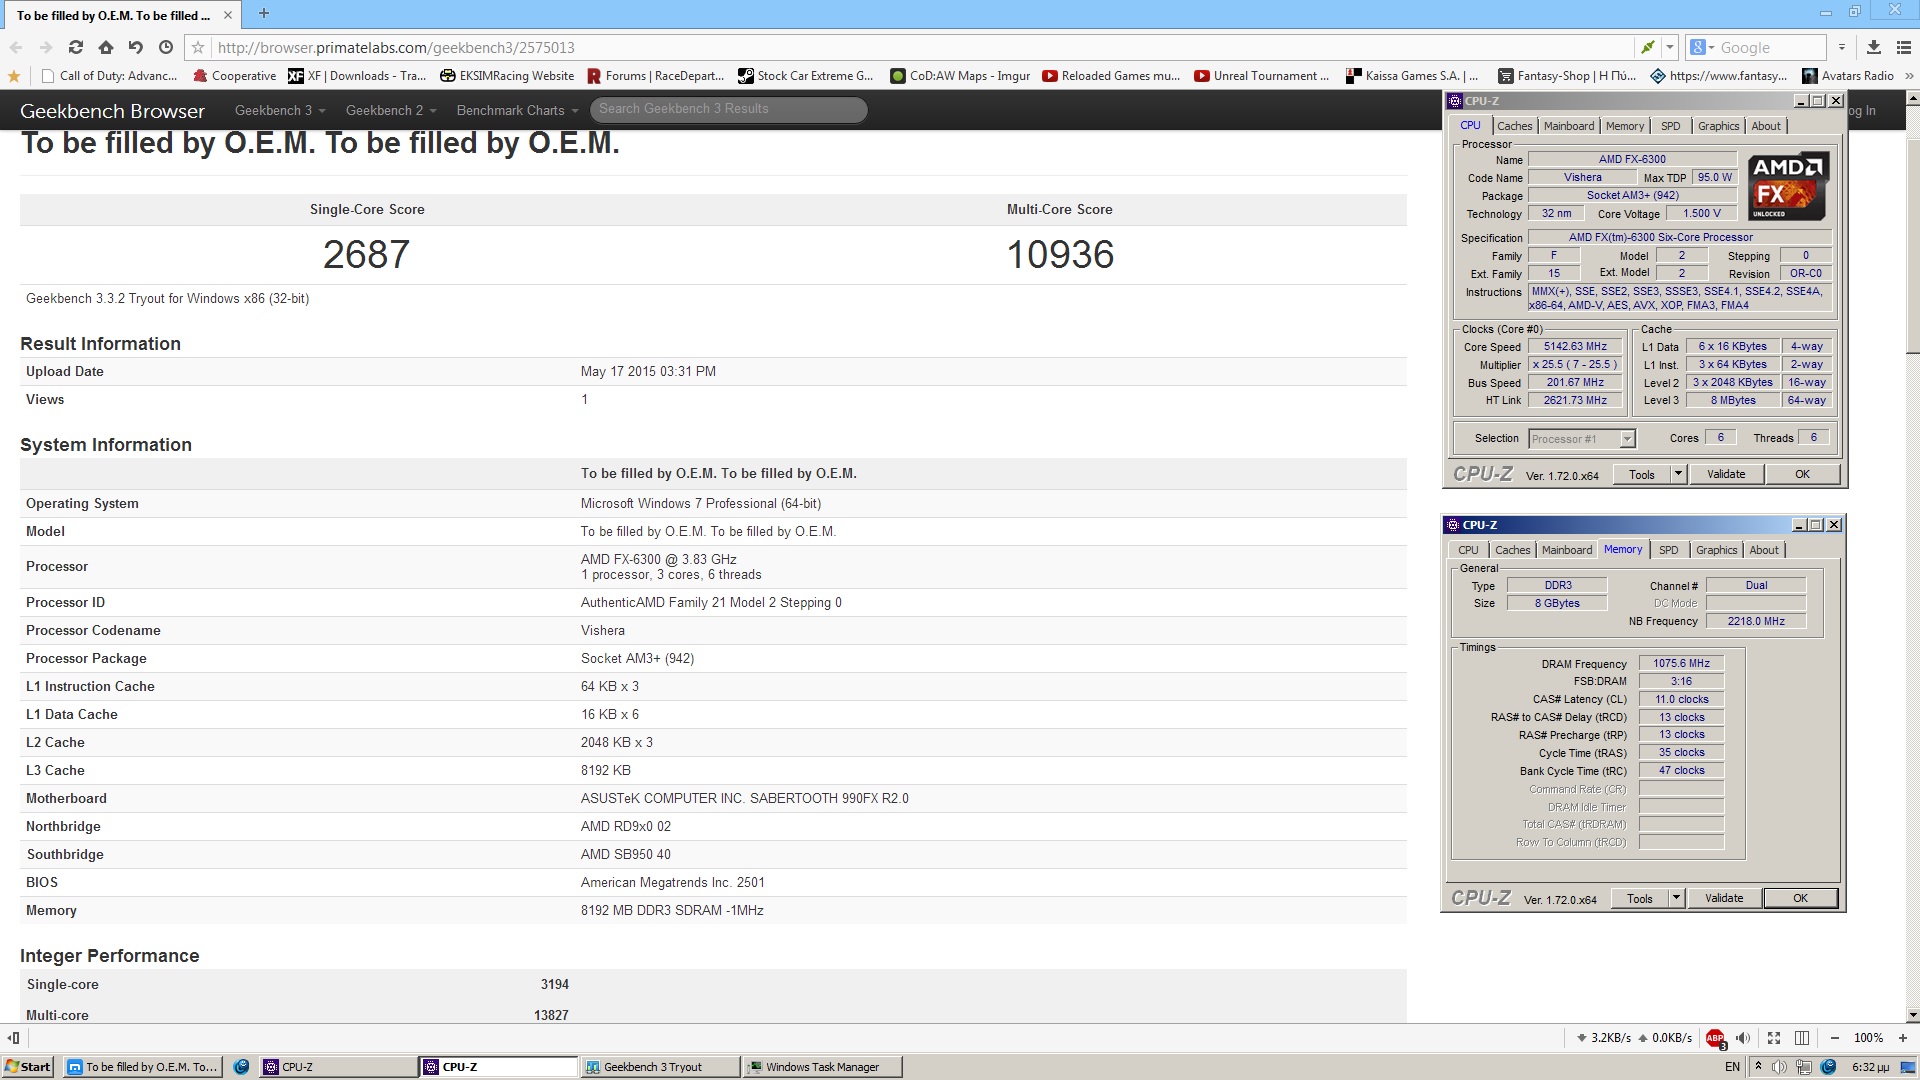
Task: Close the Geekbench result browser tab
Action: [228, 15]
